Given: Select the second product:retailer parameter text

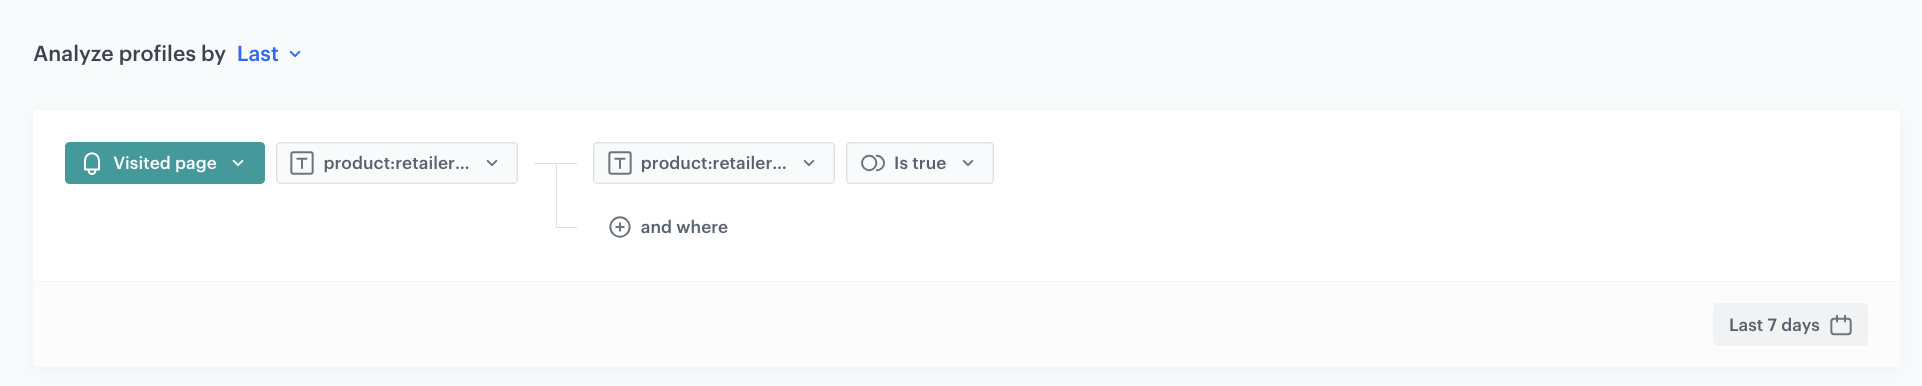Looking at the screenshot, I should click(x=713, y=163).
